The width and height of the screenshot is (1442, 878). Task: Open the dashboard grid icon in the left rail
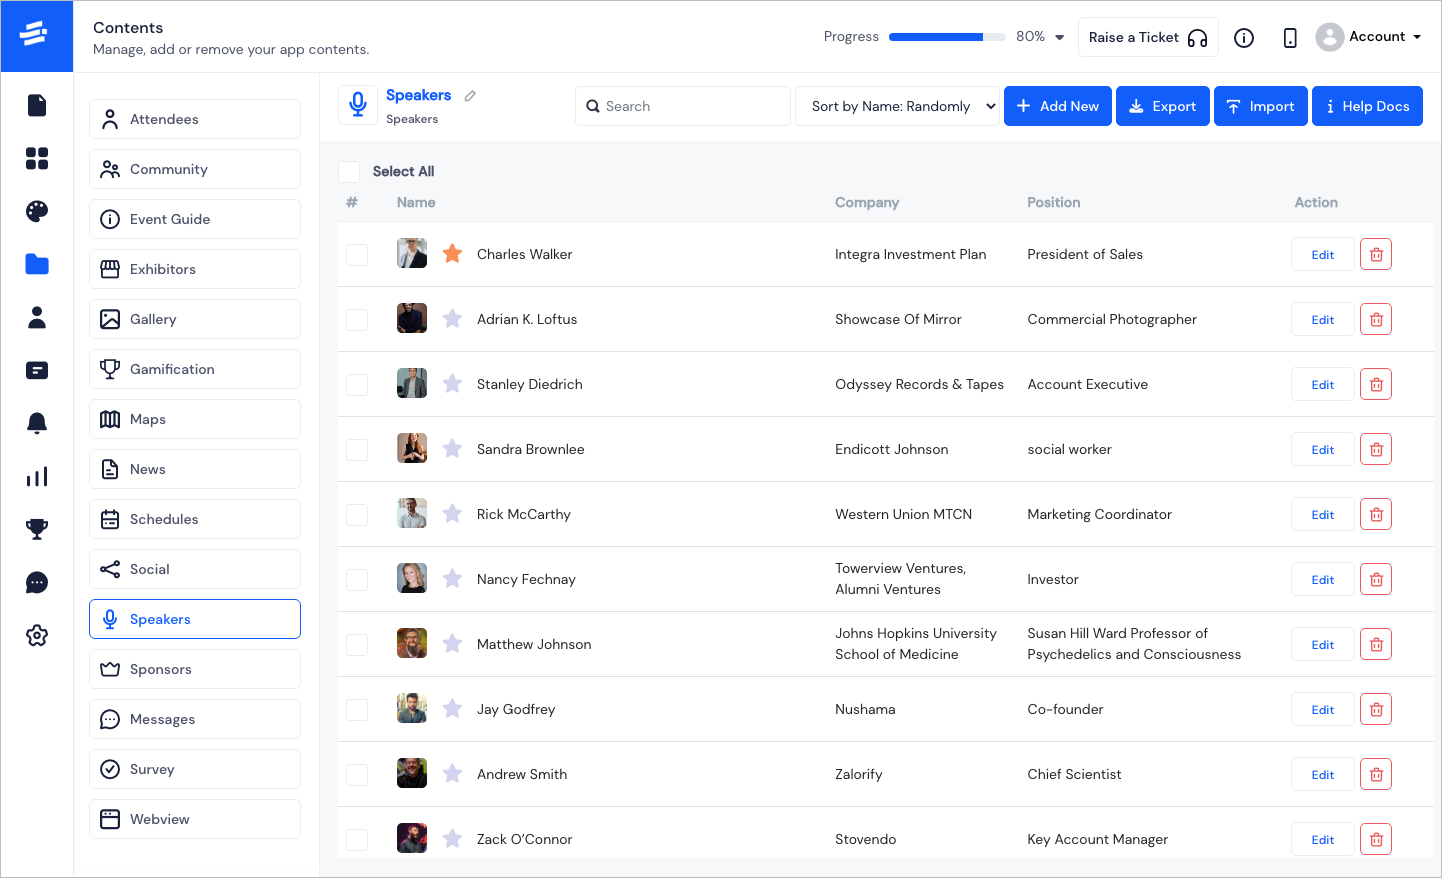37,158
